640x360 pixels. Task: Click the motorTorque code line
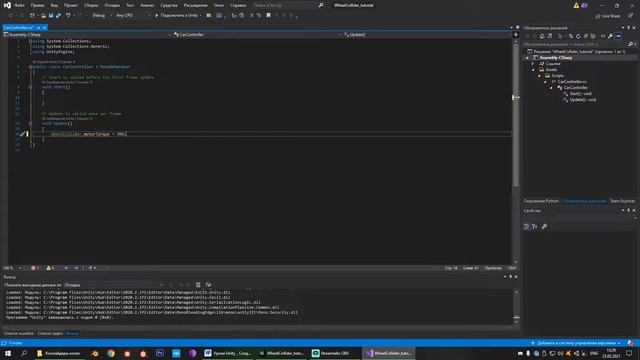(x=89, y=134)
